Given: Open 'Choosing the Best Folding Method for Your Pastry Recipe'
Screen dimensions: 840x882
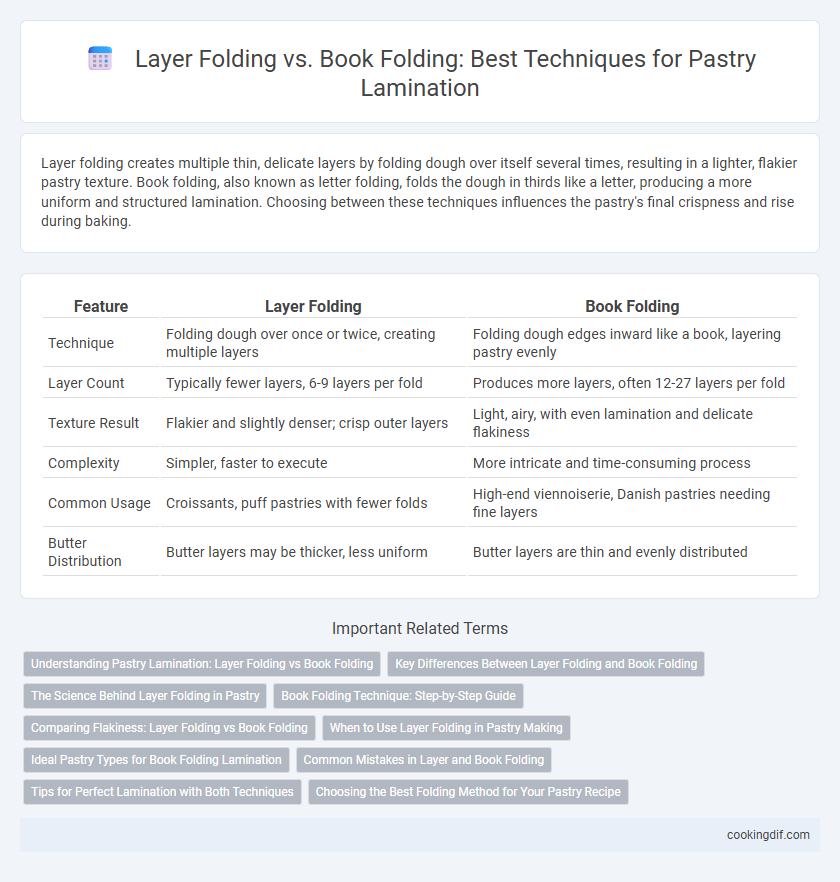Looking at the screenshot, I should click(468, 792).
